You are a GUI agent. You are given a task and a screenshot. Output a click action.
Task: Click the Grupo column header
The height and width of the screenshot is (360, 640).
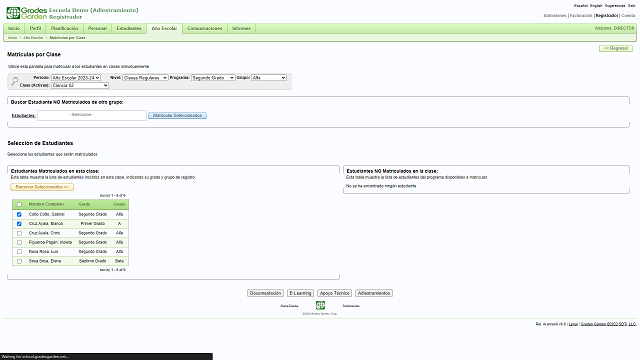[119, 204]
